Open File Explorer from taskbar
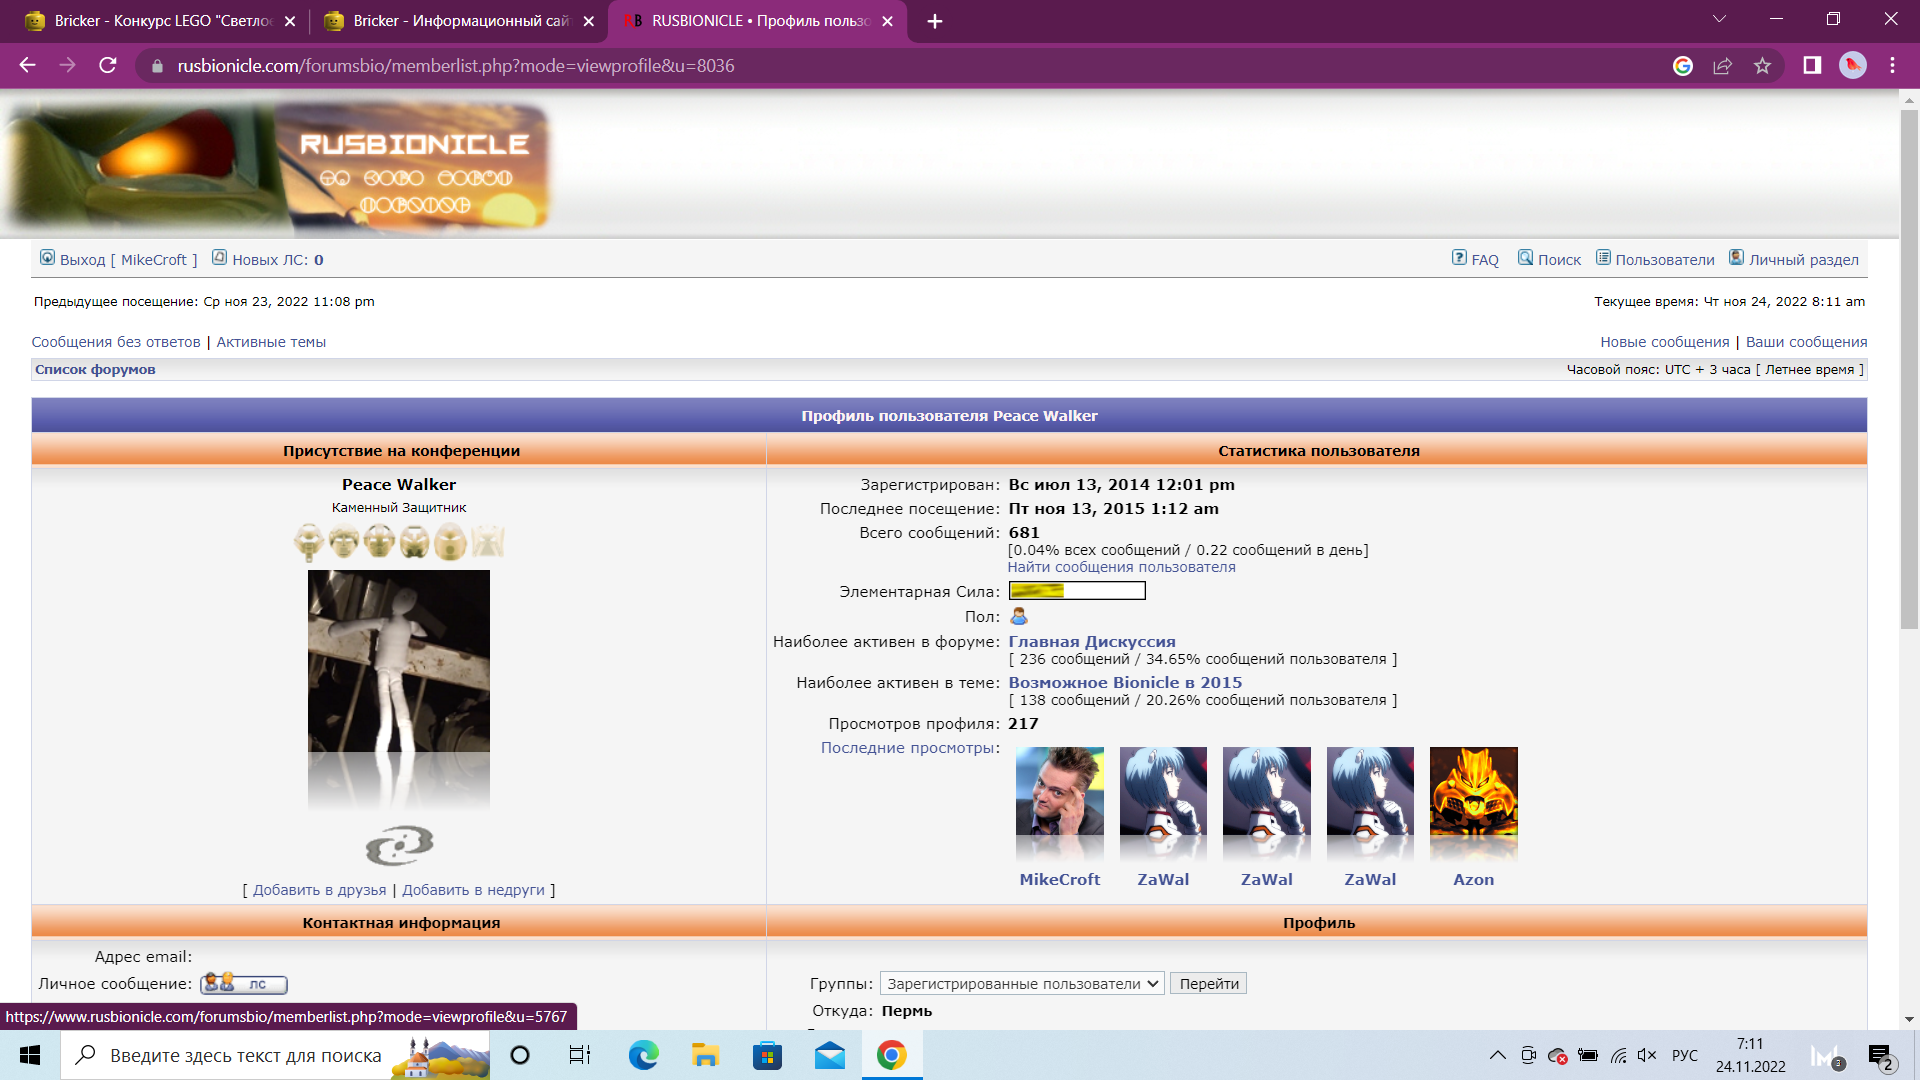This screenshot has height=1080, width=1920. click(x=705, y=1055)
